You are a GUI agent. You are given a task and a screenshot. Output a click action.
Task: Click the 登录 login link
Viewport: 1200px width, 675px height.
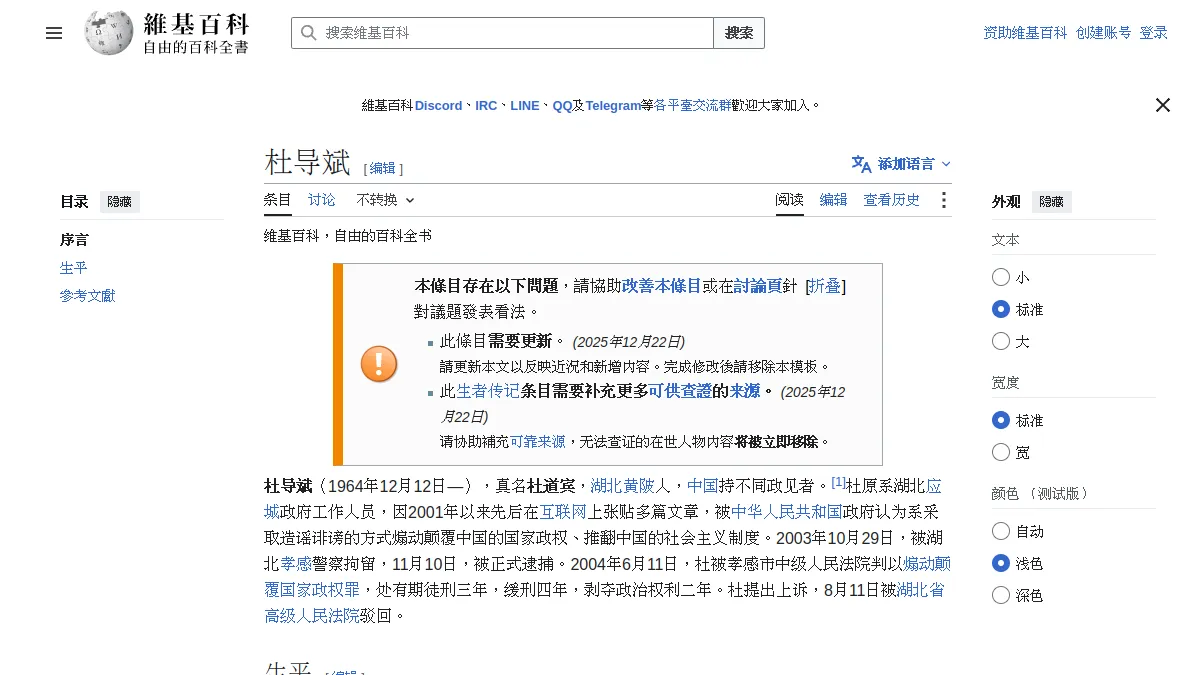(1154, 33)
